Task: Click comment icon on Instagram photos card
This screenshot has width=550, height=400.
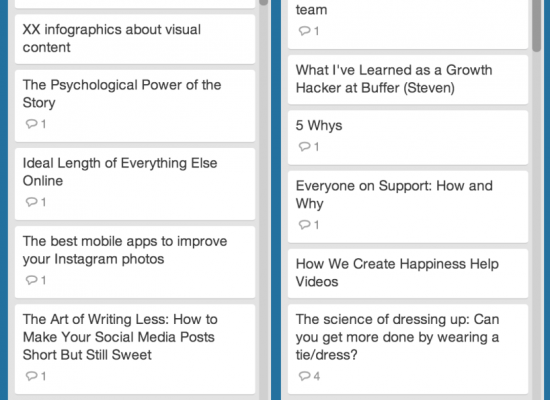Action: coord(31,280)
